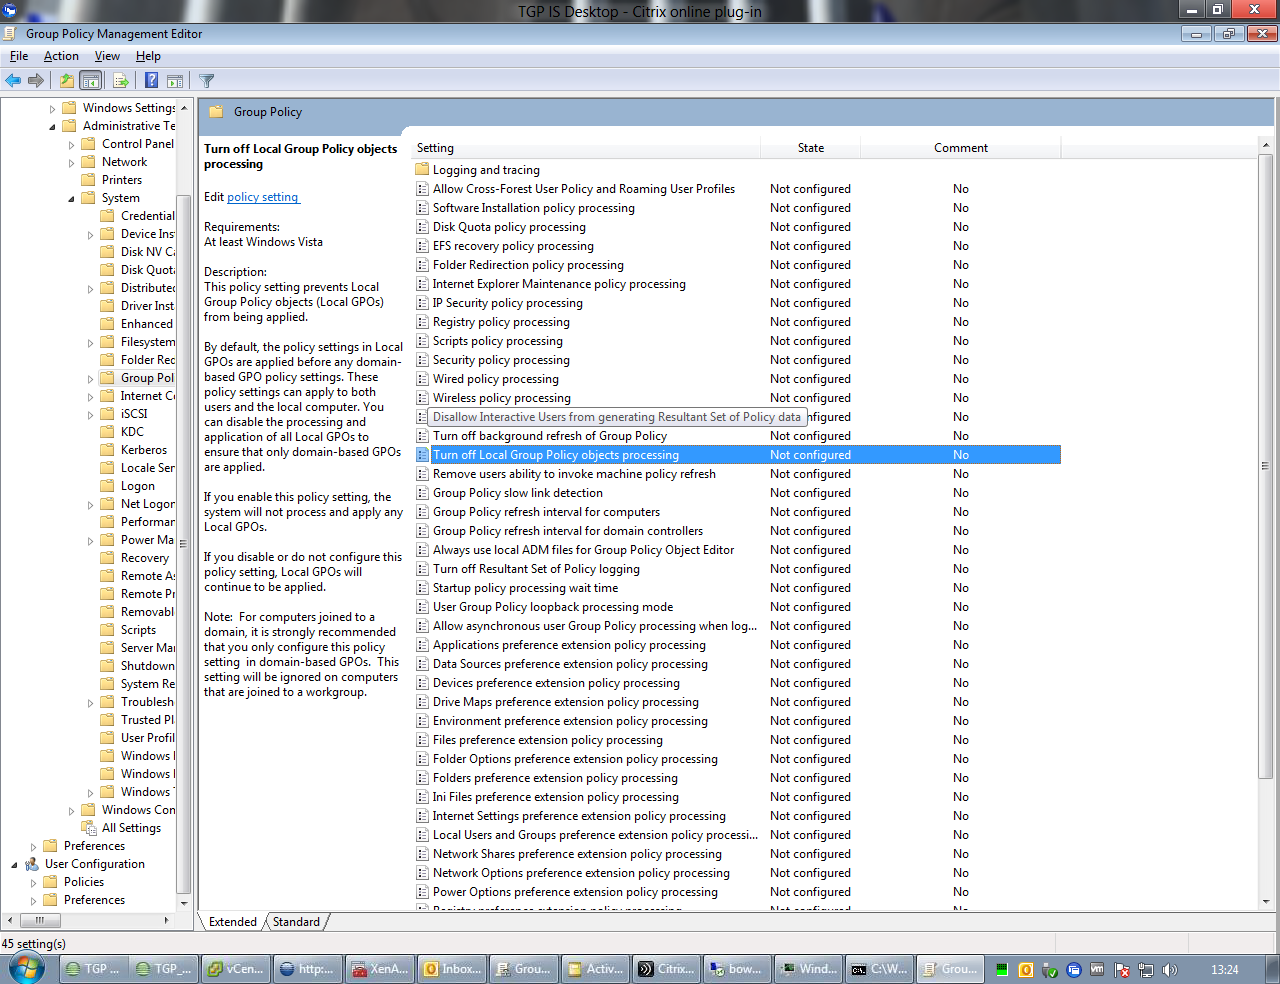
Task: Click the Up one level folder icon
Action: click(x=66, y=81)
